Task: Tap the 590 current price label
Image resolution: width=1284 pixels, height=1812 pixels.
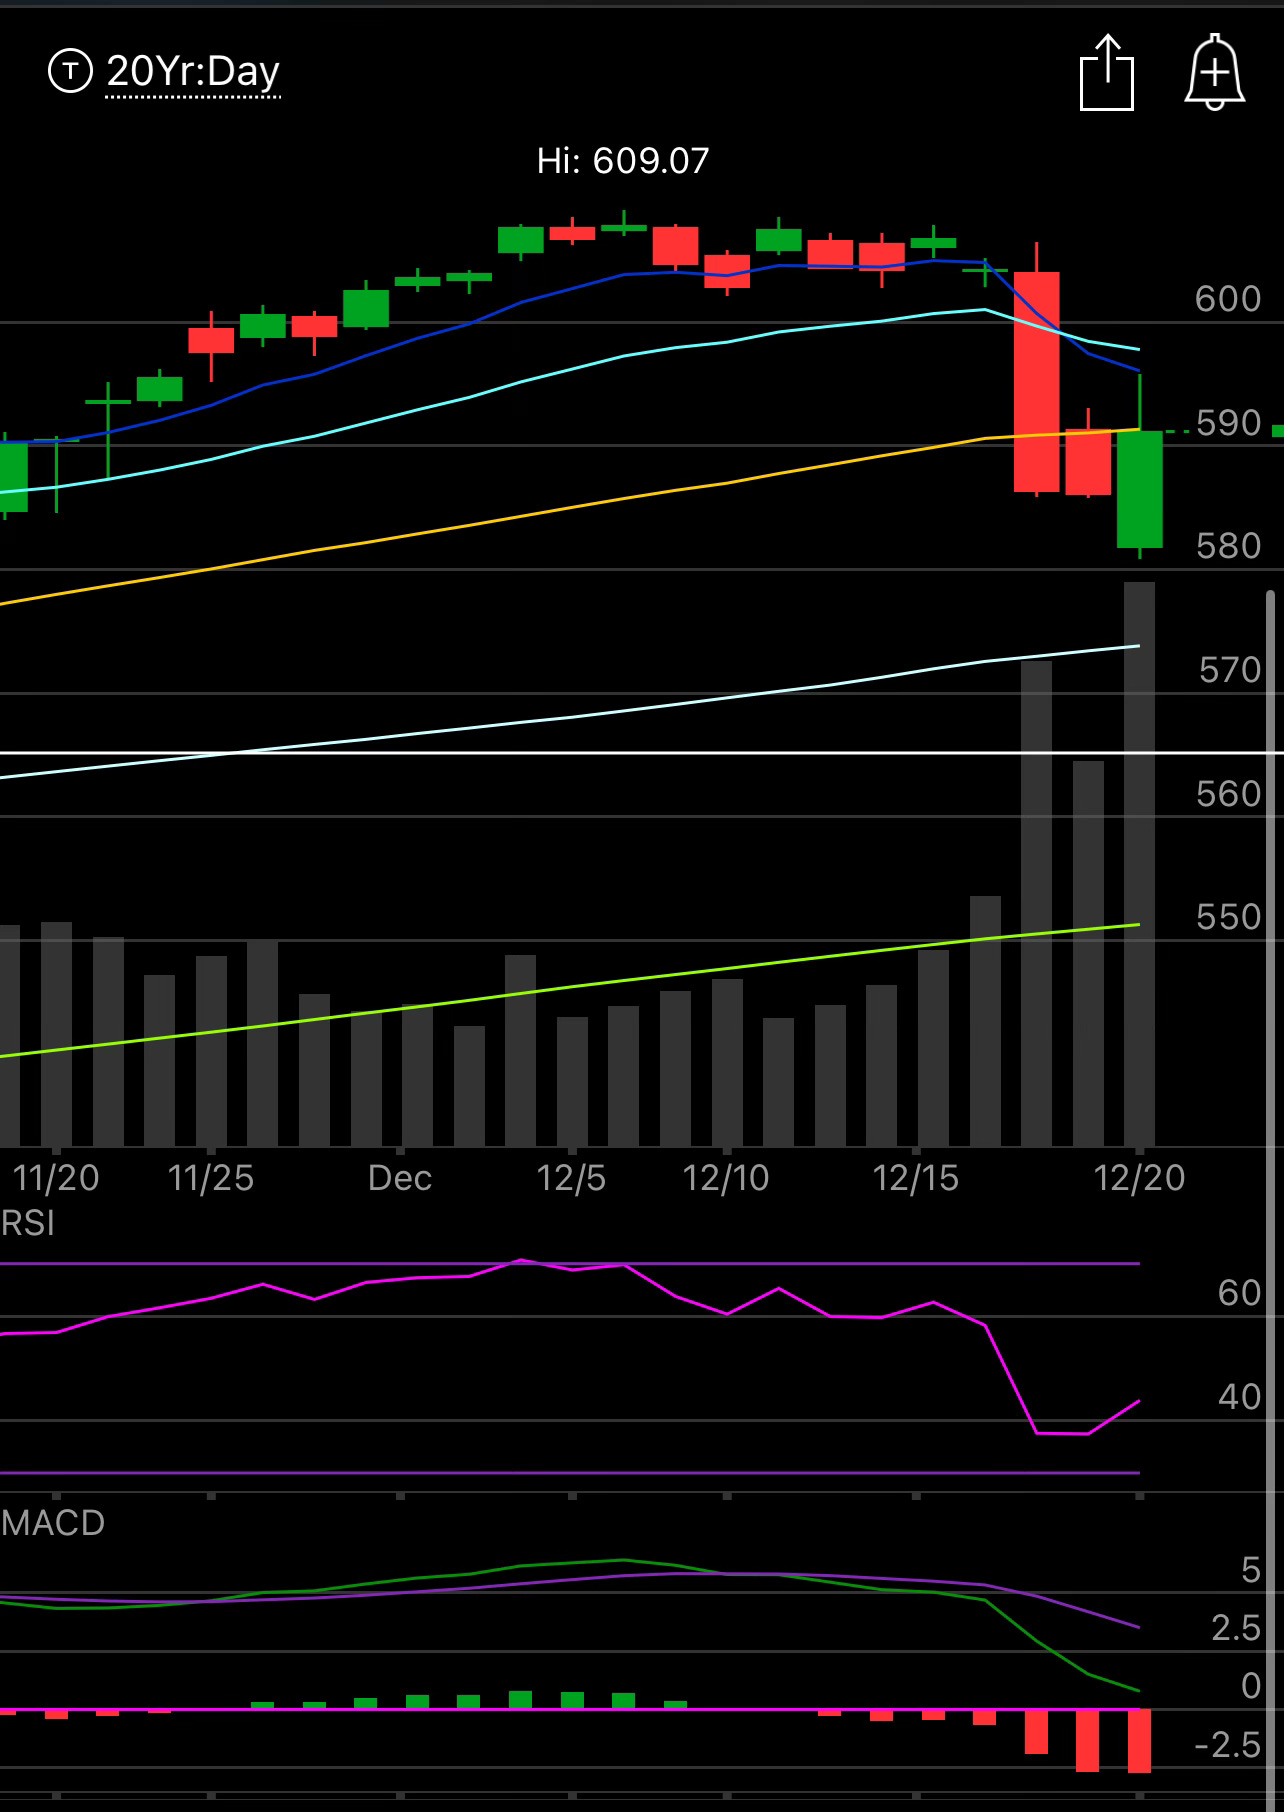Action: click(x=1228, y=423)
